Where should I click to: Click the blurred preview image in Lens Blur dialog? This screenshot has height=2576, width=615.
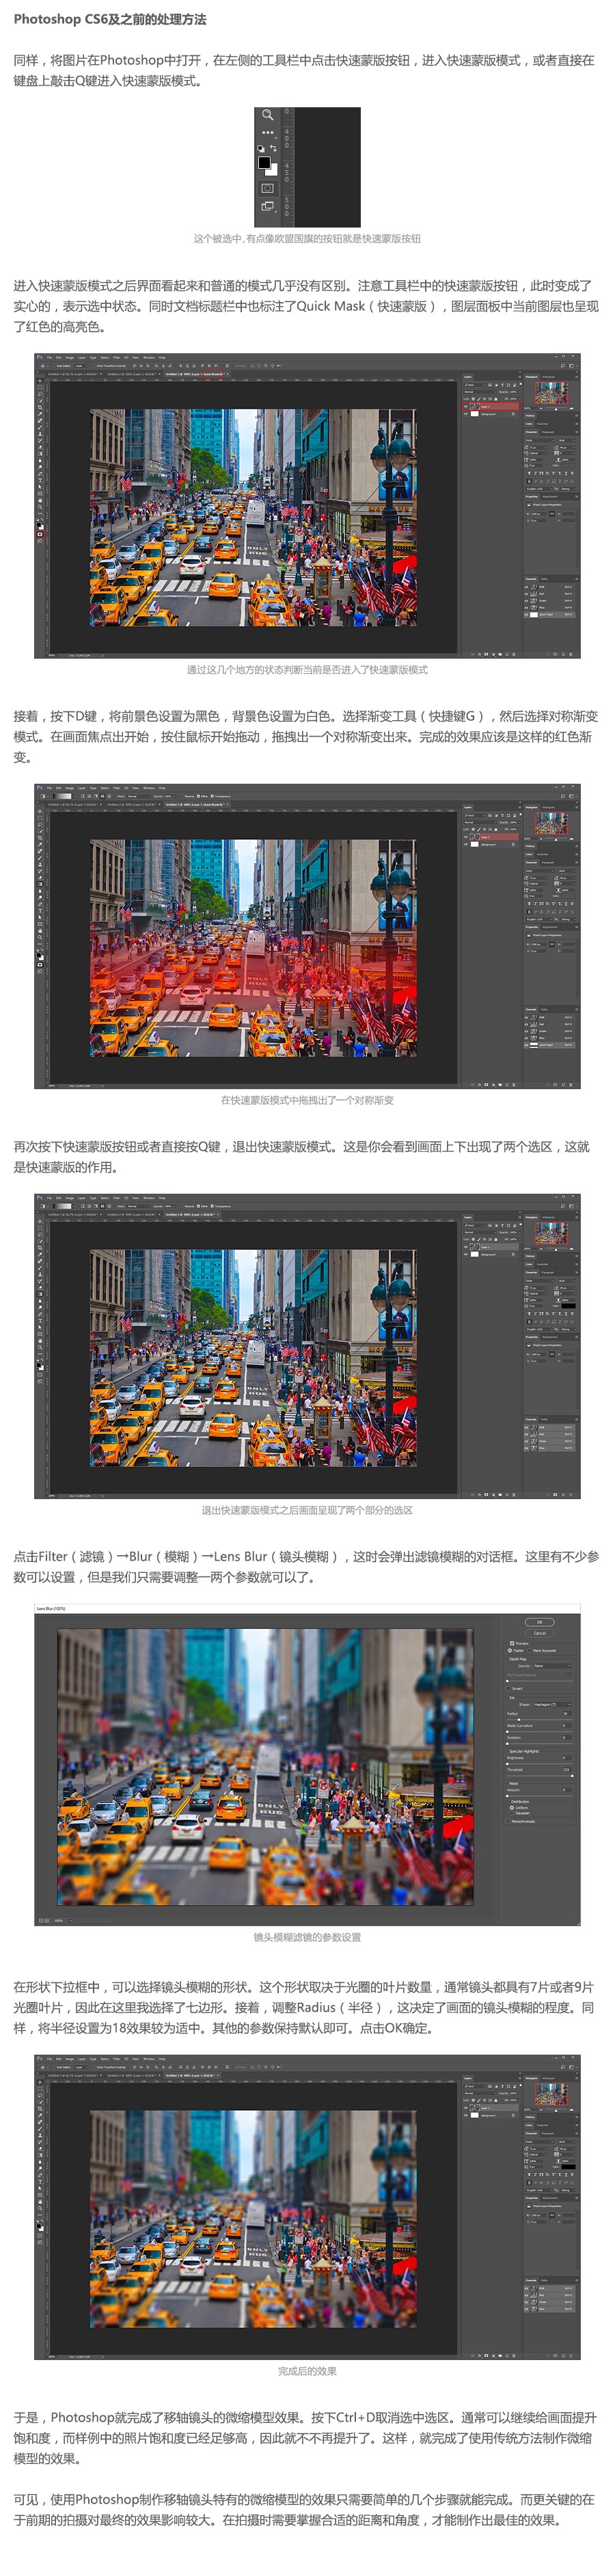point(265,1766)
